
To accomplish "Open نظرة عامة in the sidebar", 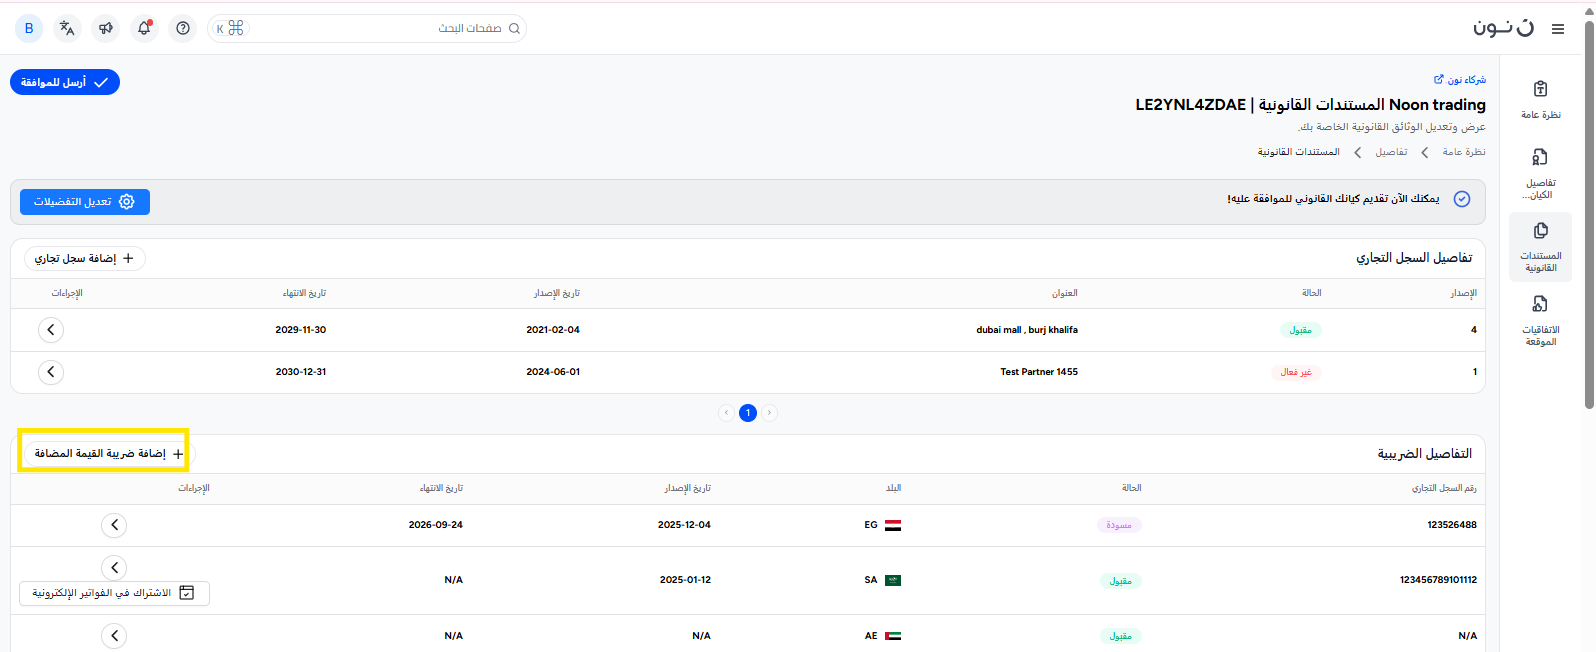I will coord(1540,100).
